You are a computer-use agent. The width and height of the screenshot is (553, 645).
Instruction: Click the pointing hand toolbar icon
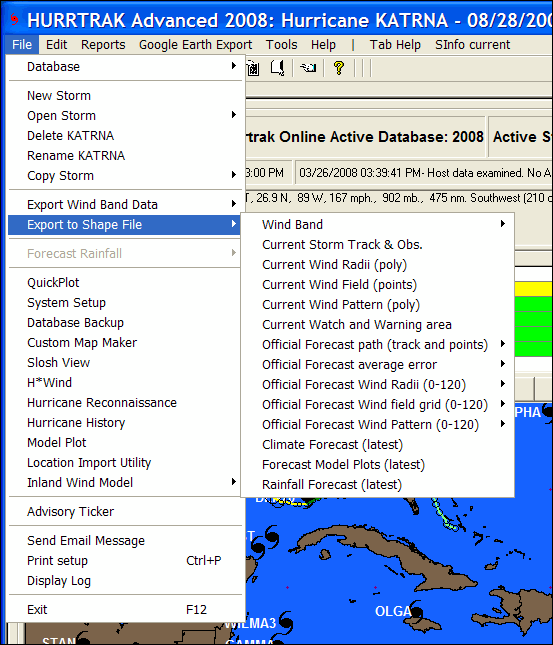tap(308, 67)
